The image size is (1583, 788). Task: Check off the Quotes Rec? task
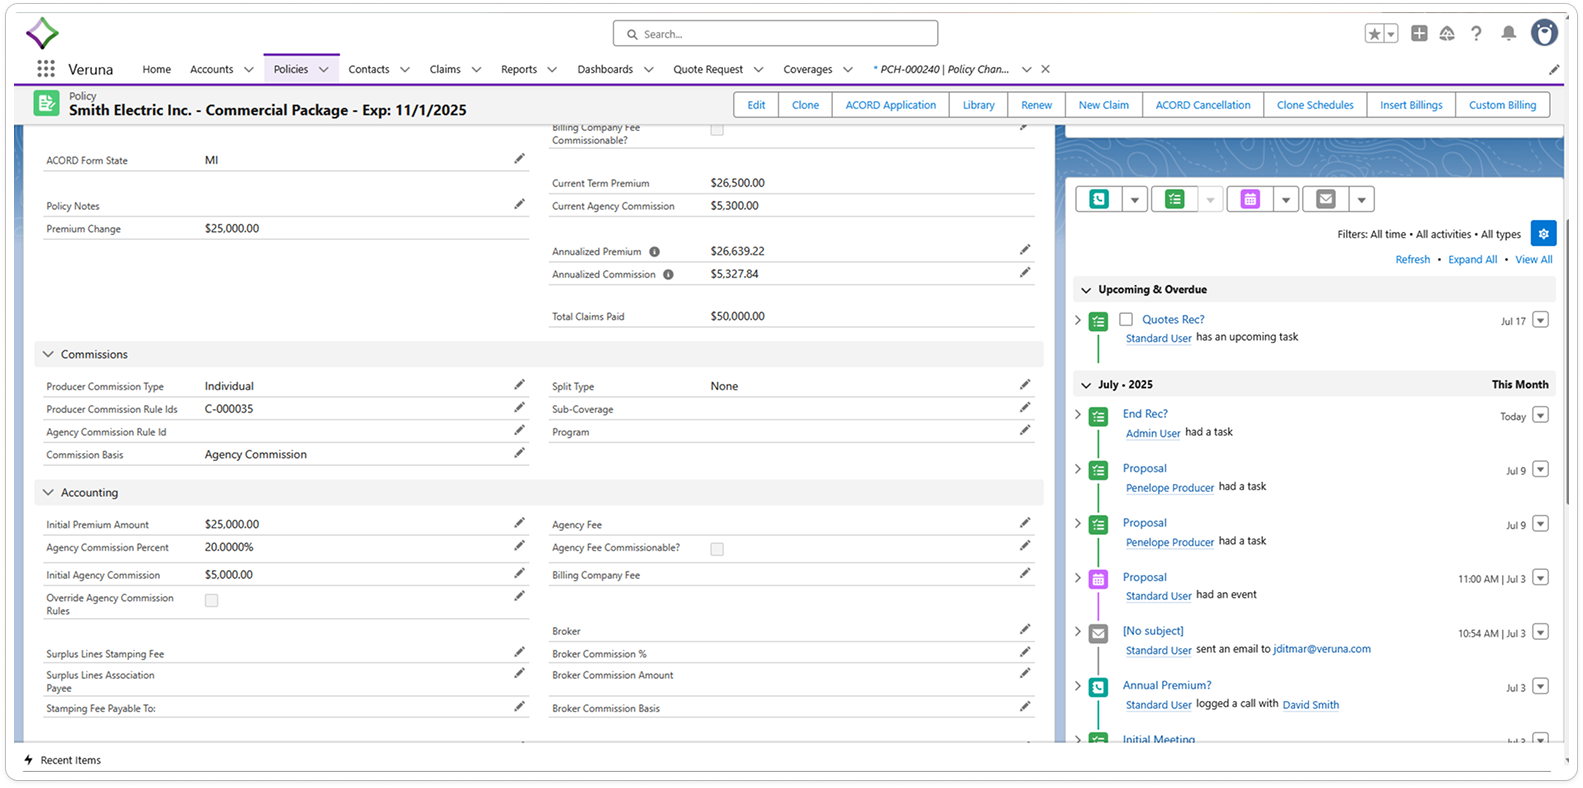point(1126,319)
